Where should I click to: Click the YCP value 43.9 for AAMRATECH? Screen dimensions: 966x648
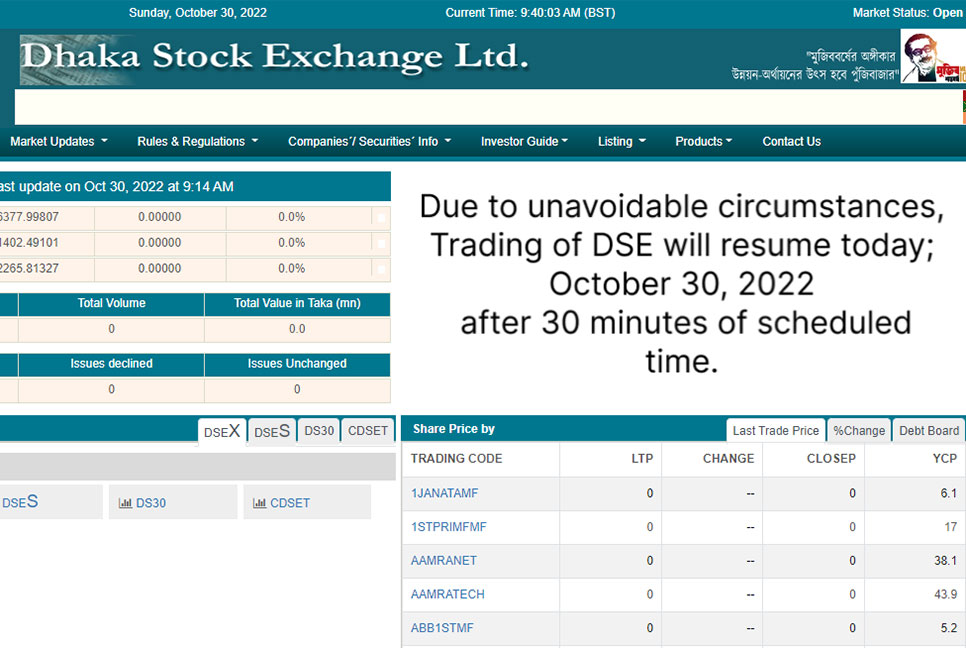[945, 594]
